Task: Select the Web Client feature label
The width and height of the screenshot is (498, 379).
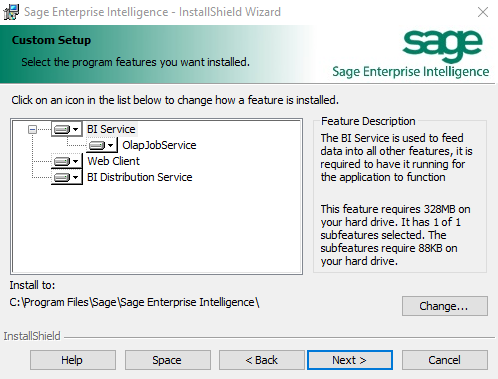Action: click(x=113, y=161)
